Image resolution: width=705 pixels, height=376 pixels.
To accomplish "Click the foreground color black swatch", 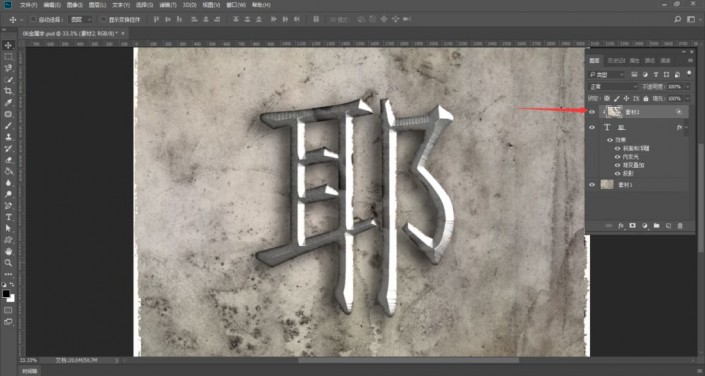I will pyautogui.click(x=6, y=293).
